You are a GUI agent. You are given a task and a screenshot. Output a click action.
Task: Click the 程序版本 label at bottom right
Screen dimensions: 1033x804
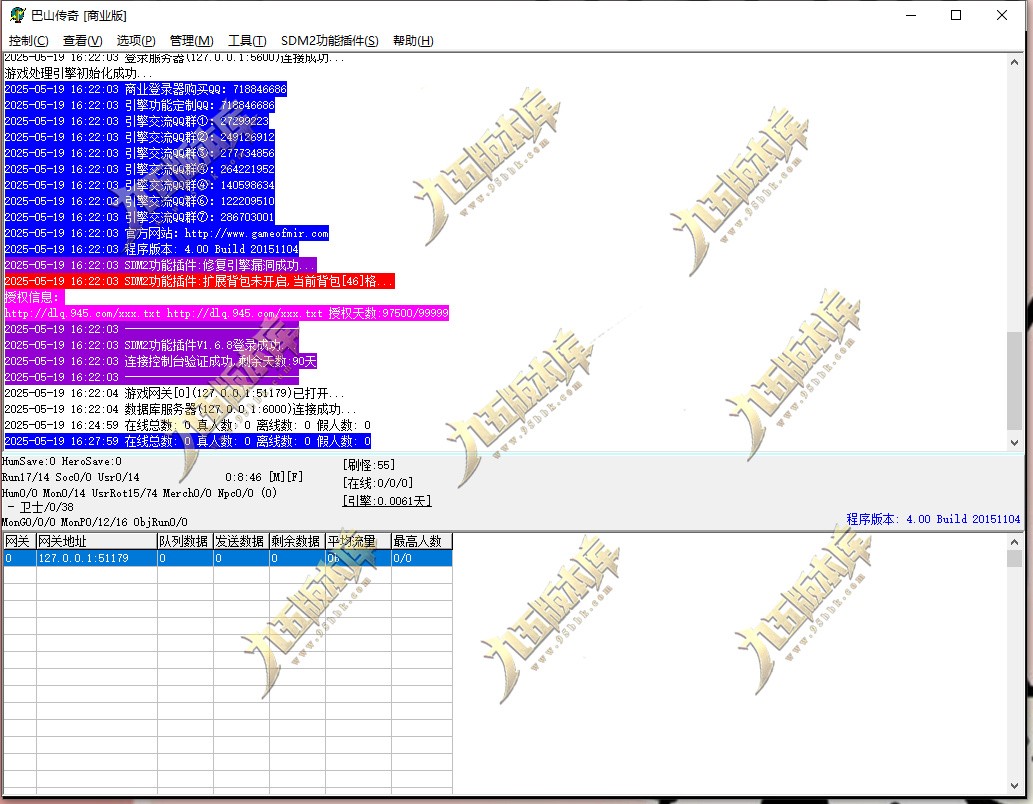(933, 519)
